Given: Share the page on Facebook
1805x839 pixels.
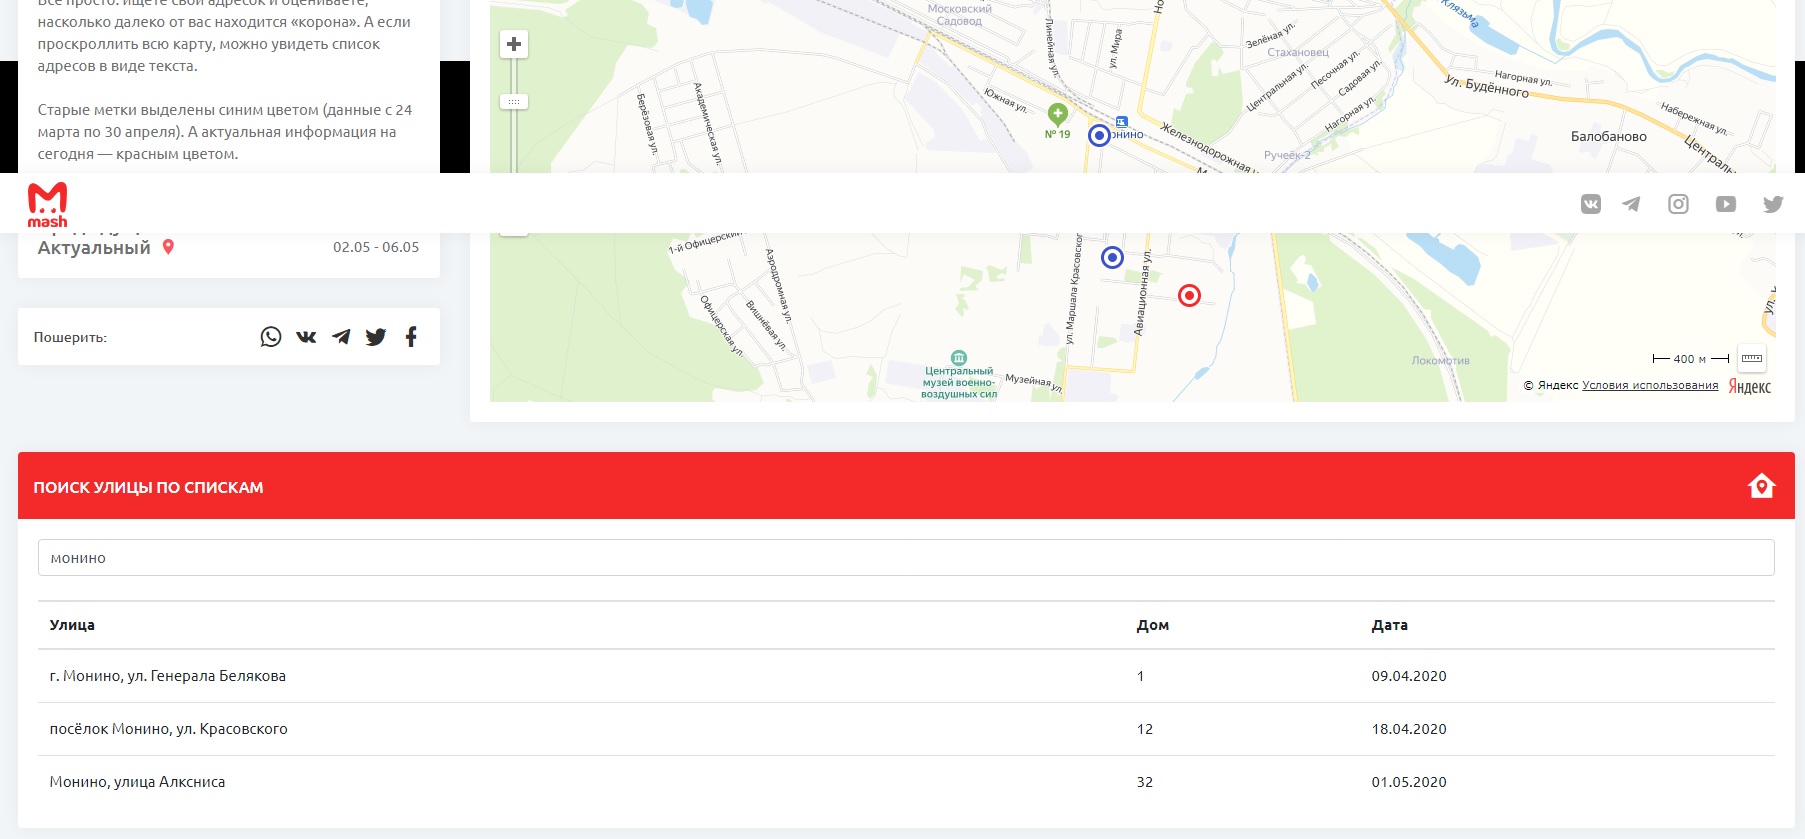Looking at the screenshot, I should tap(411, 337).
